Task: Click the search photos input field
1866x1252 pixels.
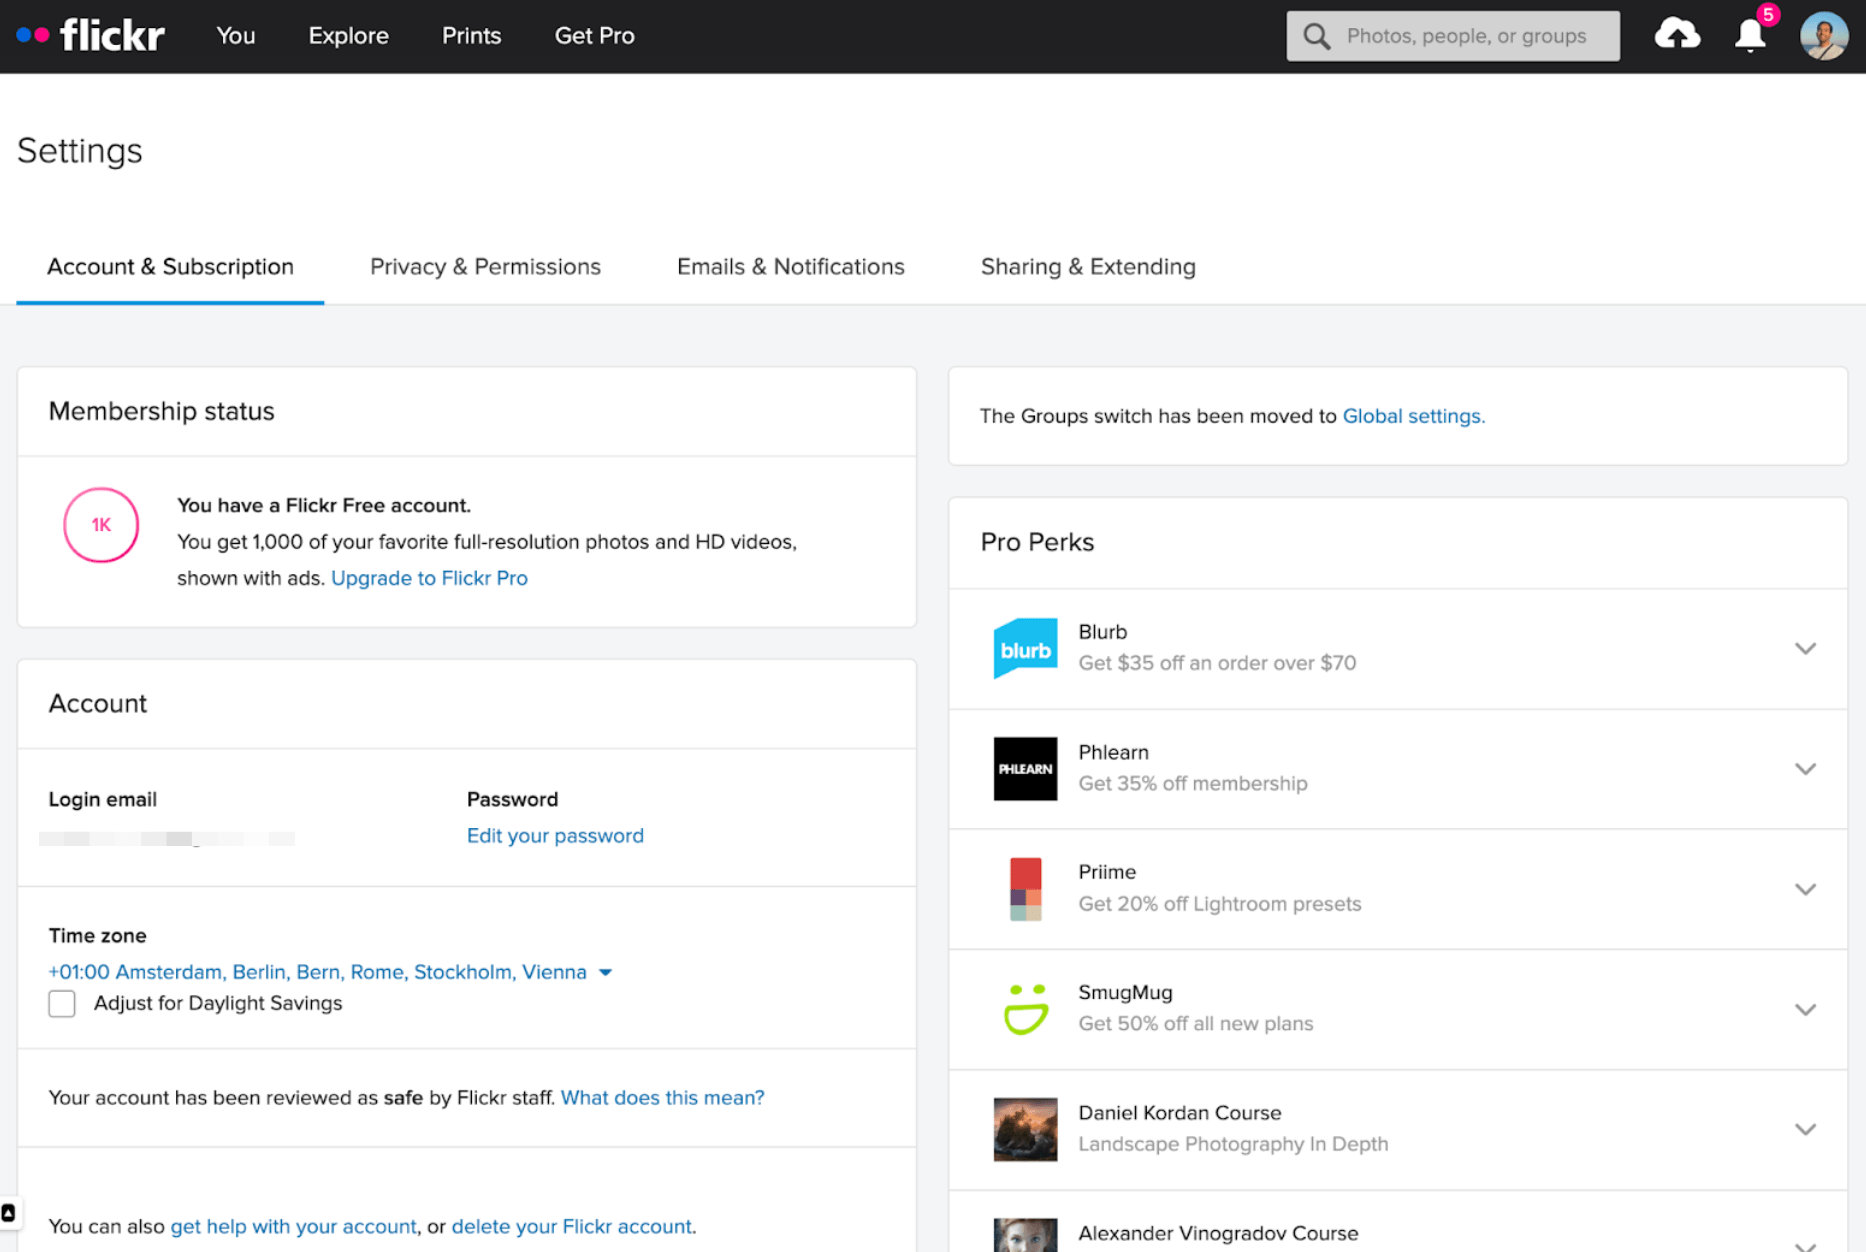Action: tap(1466, 36)
